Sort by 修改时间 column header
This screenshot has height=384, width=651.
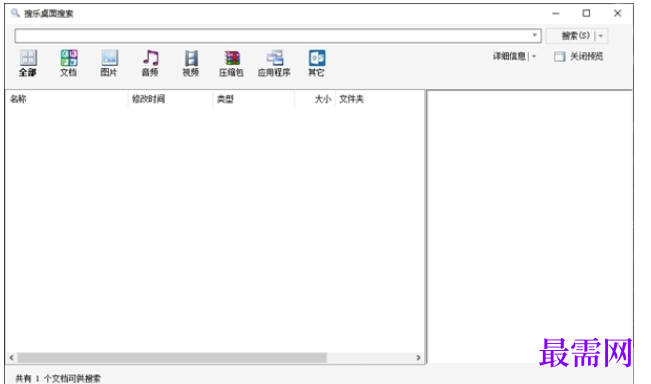coord(171,99)
